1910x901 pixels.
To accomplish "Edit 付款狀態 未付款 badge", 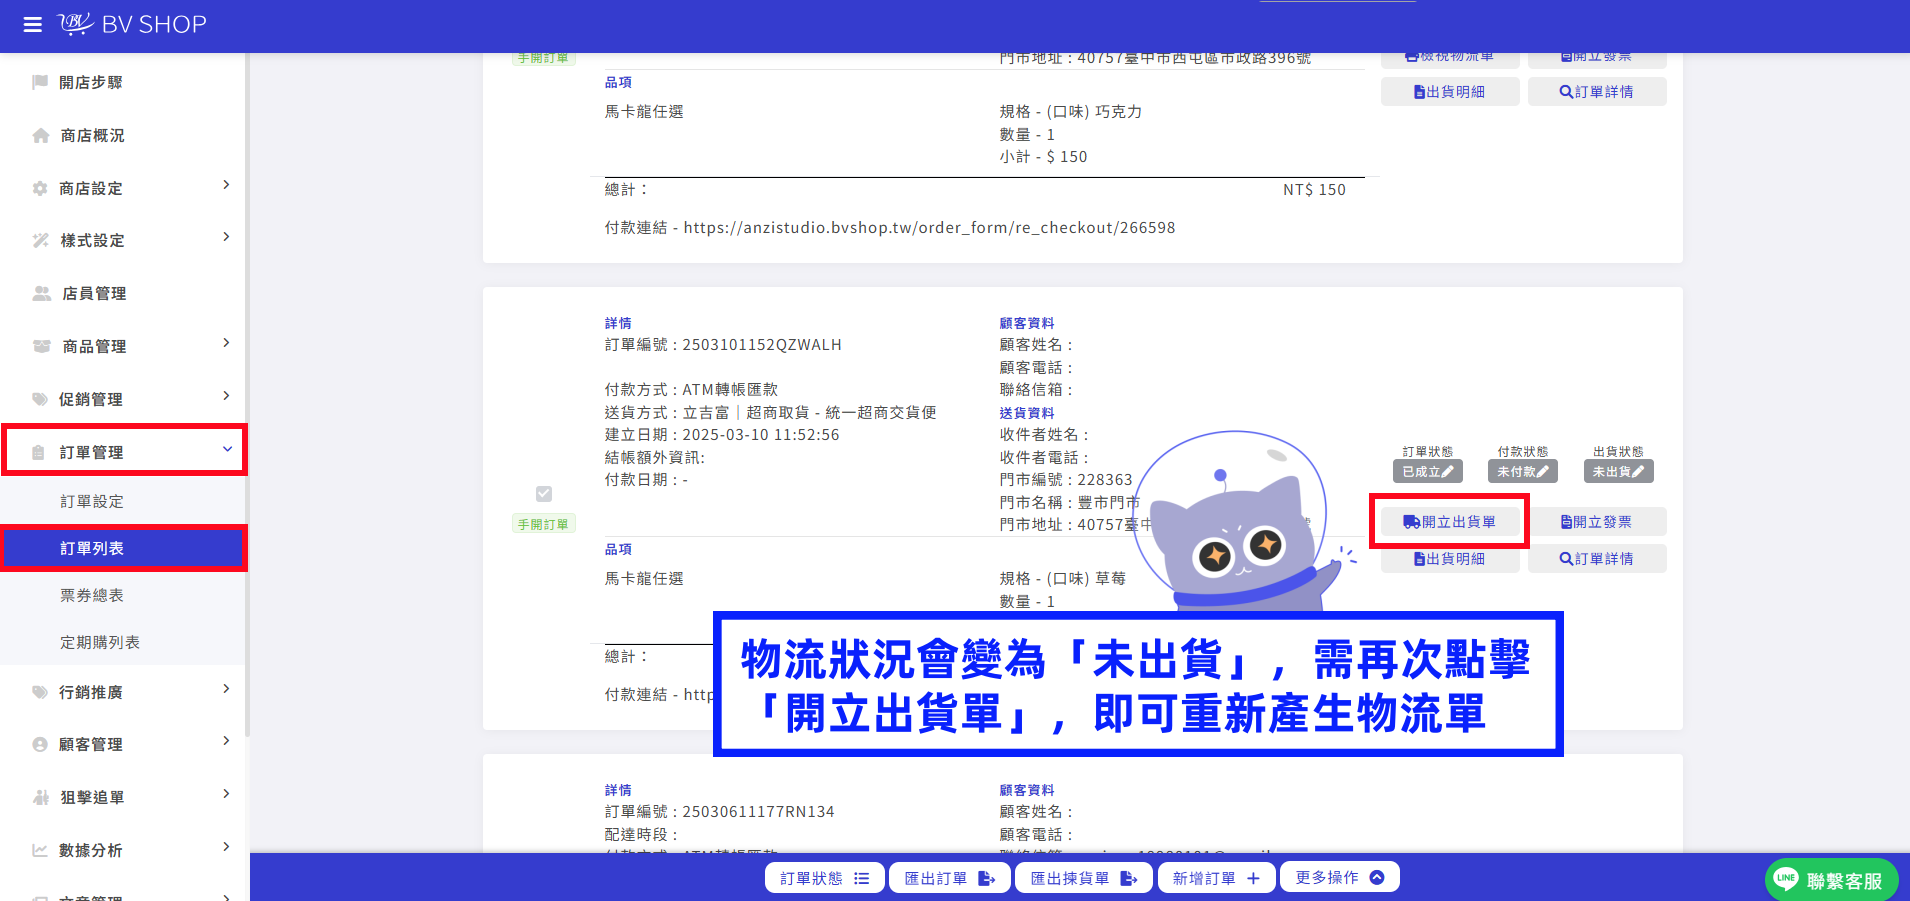I will coord(1522,472).
